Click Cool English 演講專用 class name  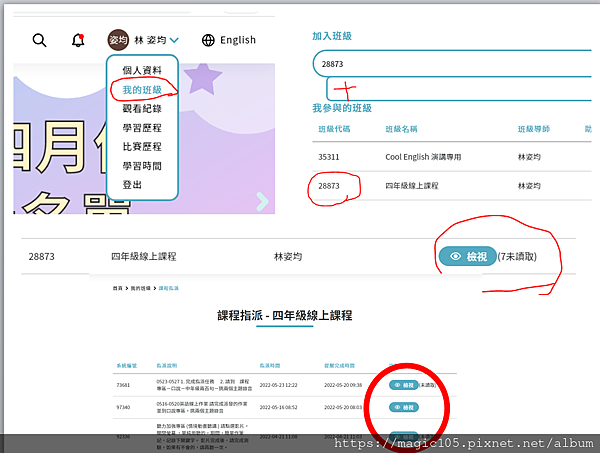(423, 157)
